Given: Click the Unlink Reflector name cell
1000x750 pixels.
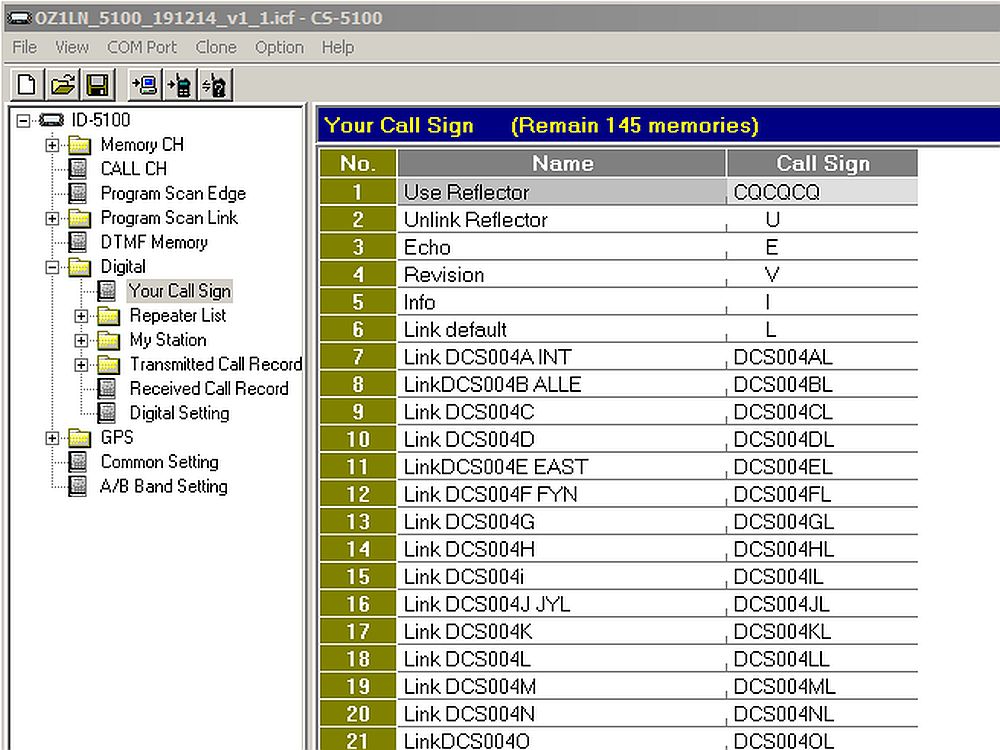Looking at the screenshot, I should click(x=562, y=219).
